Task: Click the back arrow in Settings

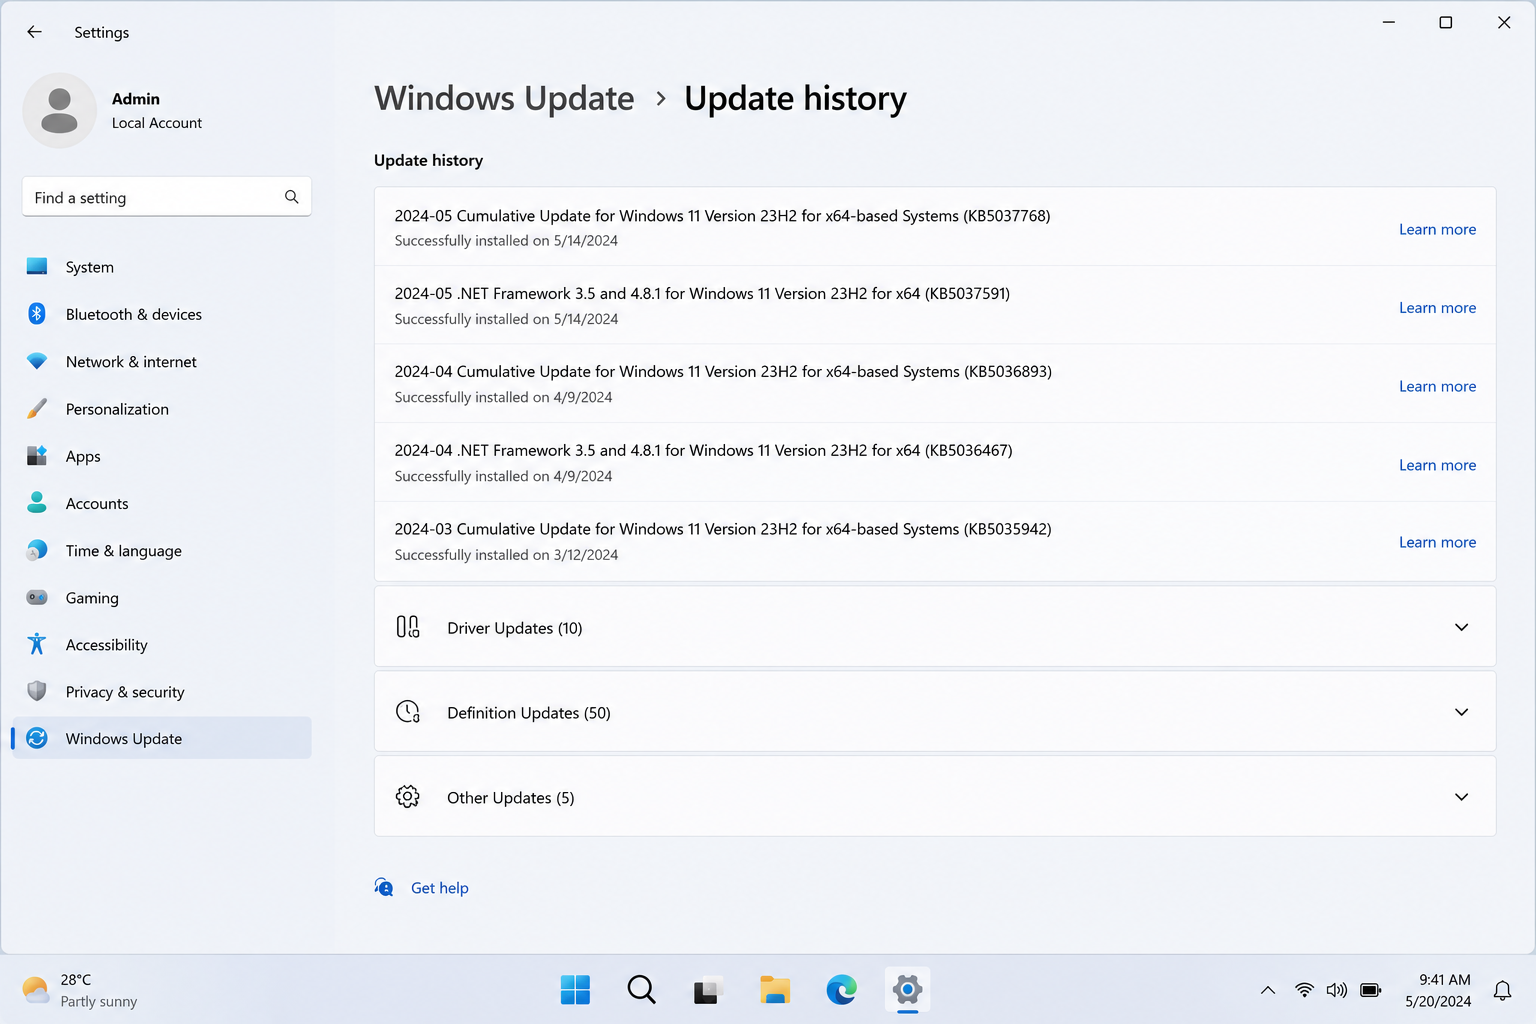Action: point(34,32)
